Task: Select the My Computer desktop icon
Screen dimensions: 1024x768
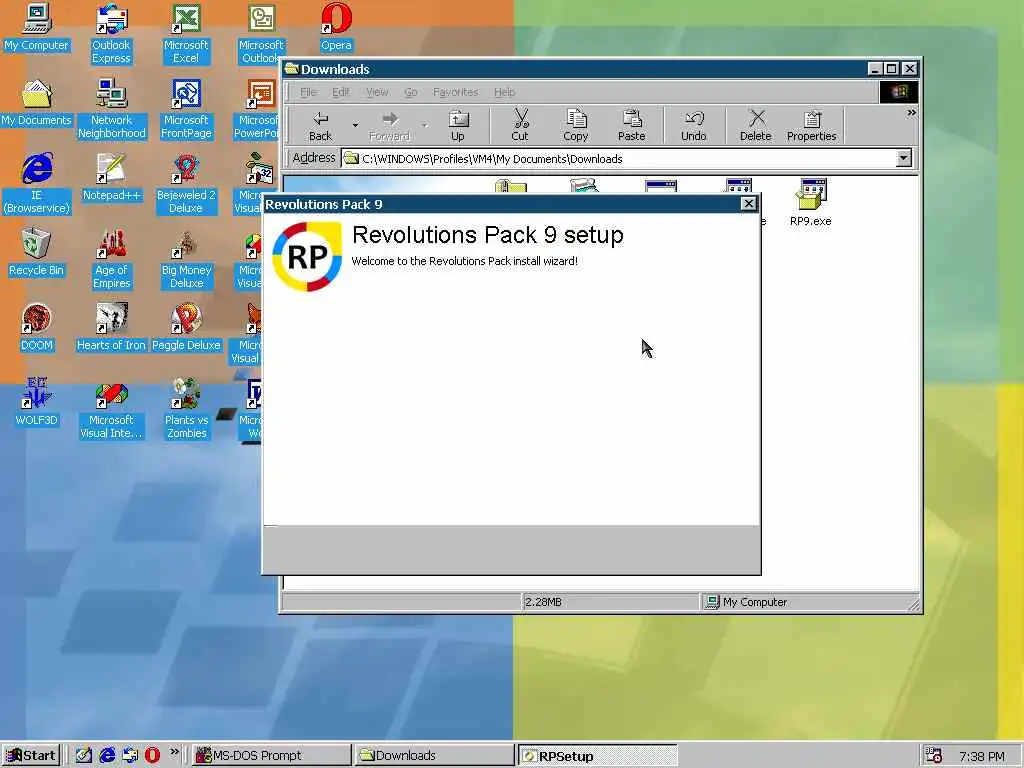Action: tap(37, 27)
